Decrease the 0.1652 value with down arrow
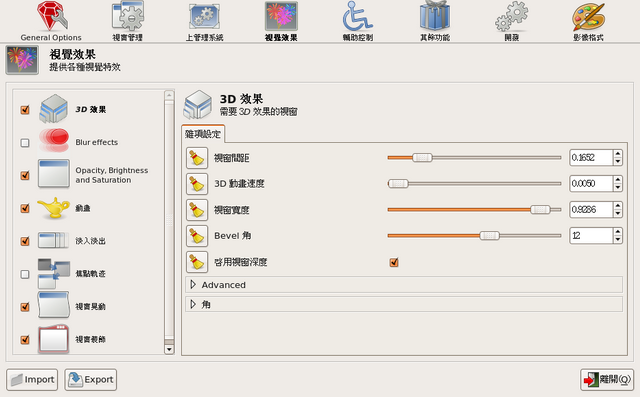 618,162
